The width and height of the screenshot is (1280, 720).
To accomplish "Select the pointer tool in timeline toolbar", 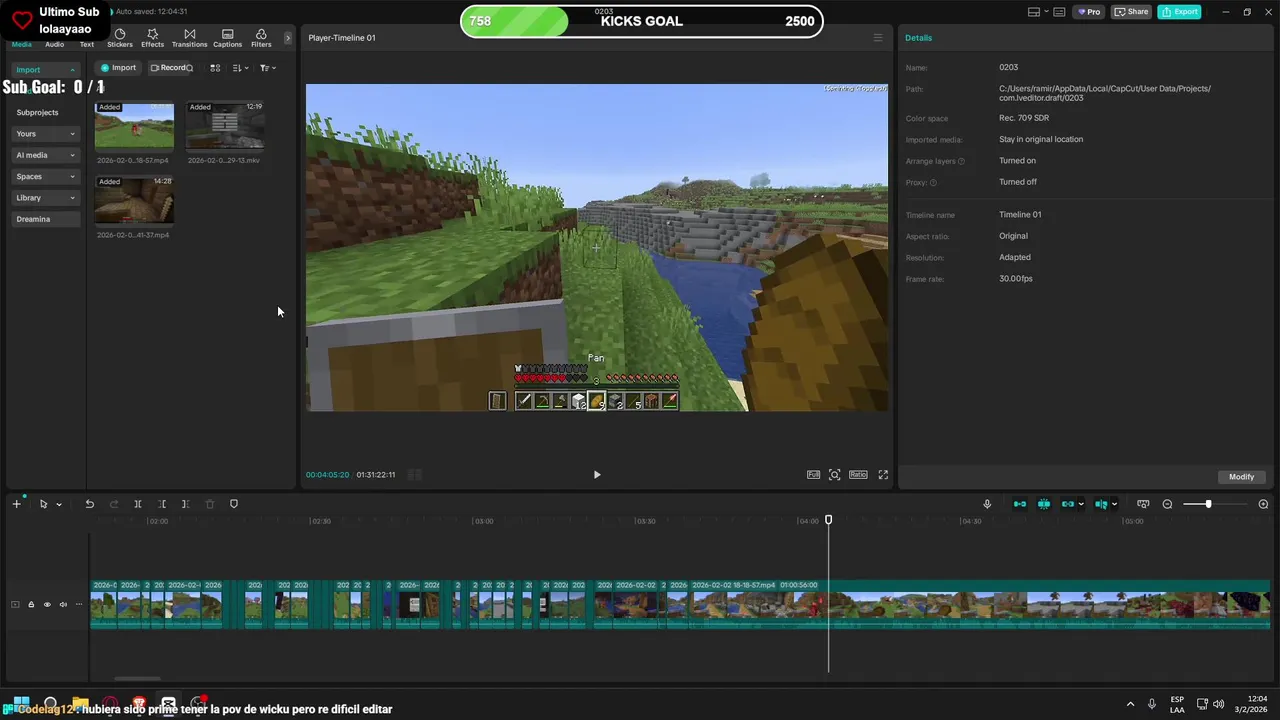I will point(43,504).
